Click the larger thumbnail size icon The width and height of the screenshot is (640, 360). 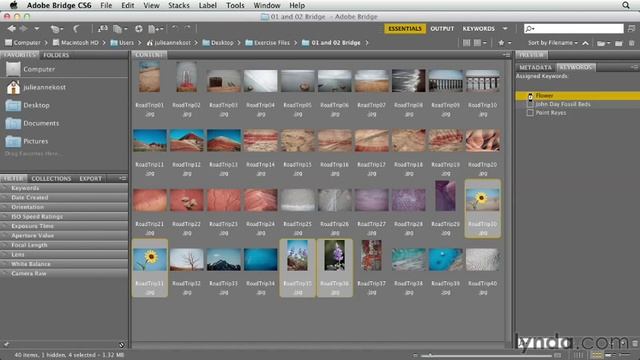(x=558, y=356)
